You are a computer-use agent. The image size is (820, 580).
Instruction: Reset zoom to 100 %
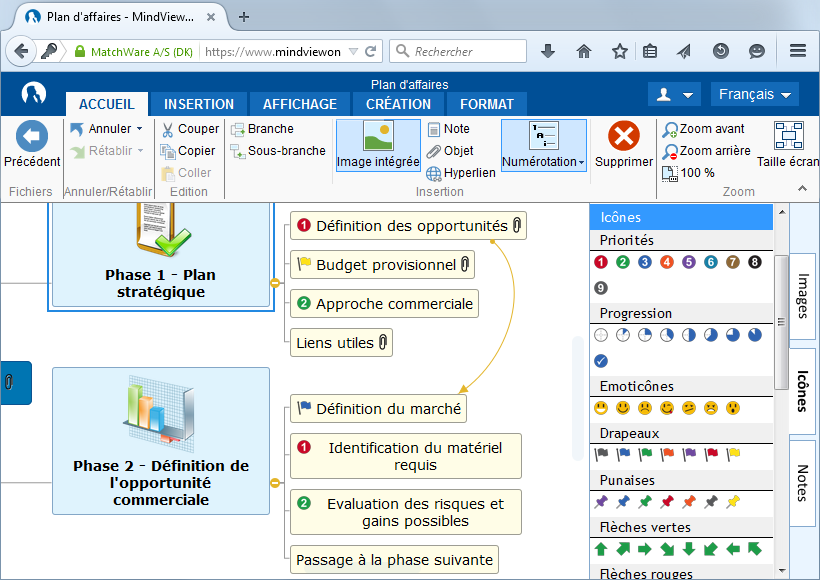pyautogui.click(x=688, y=173)
